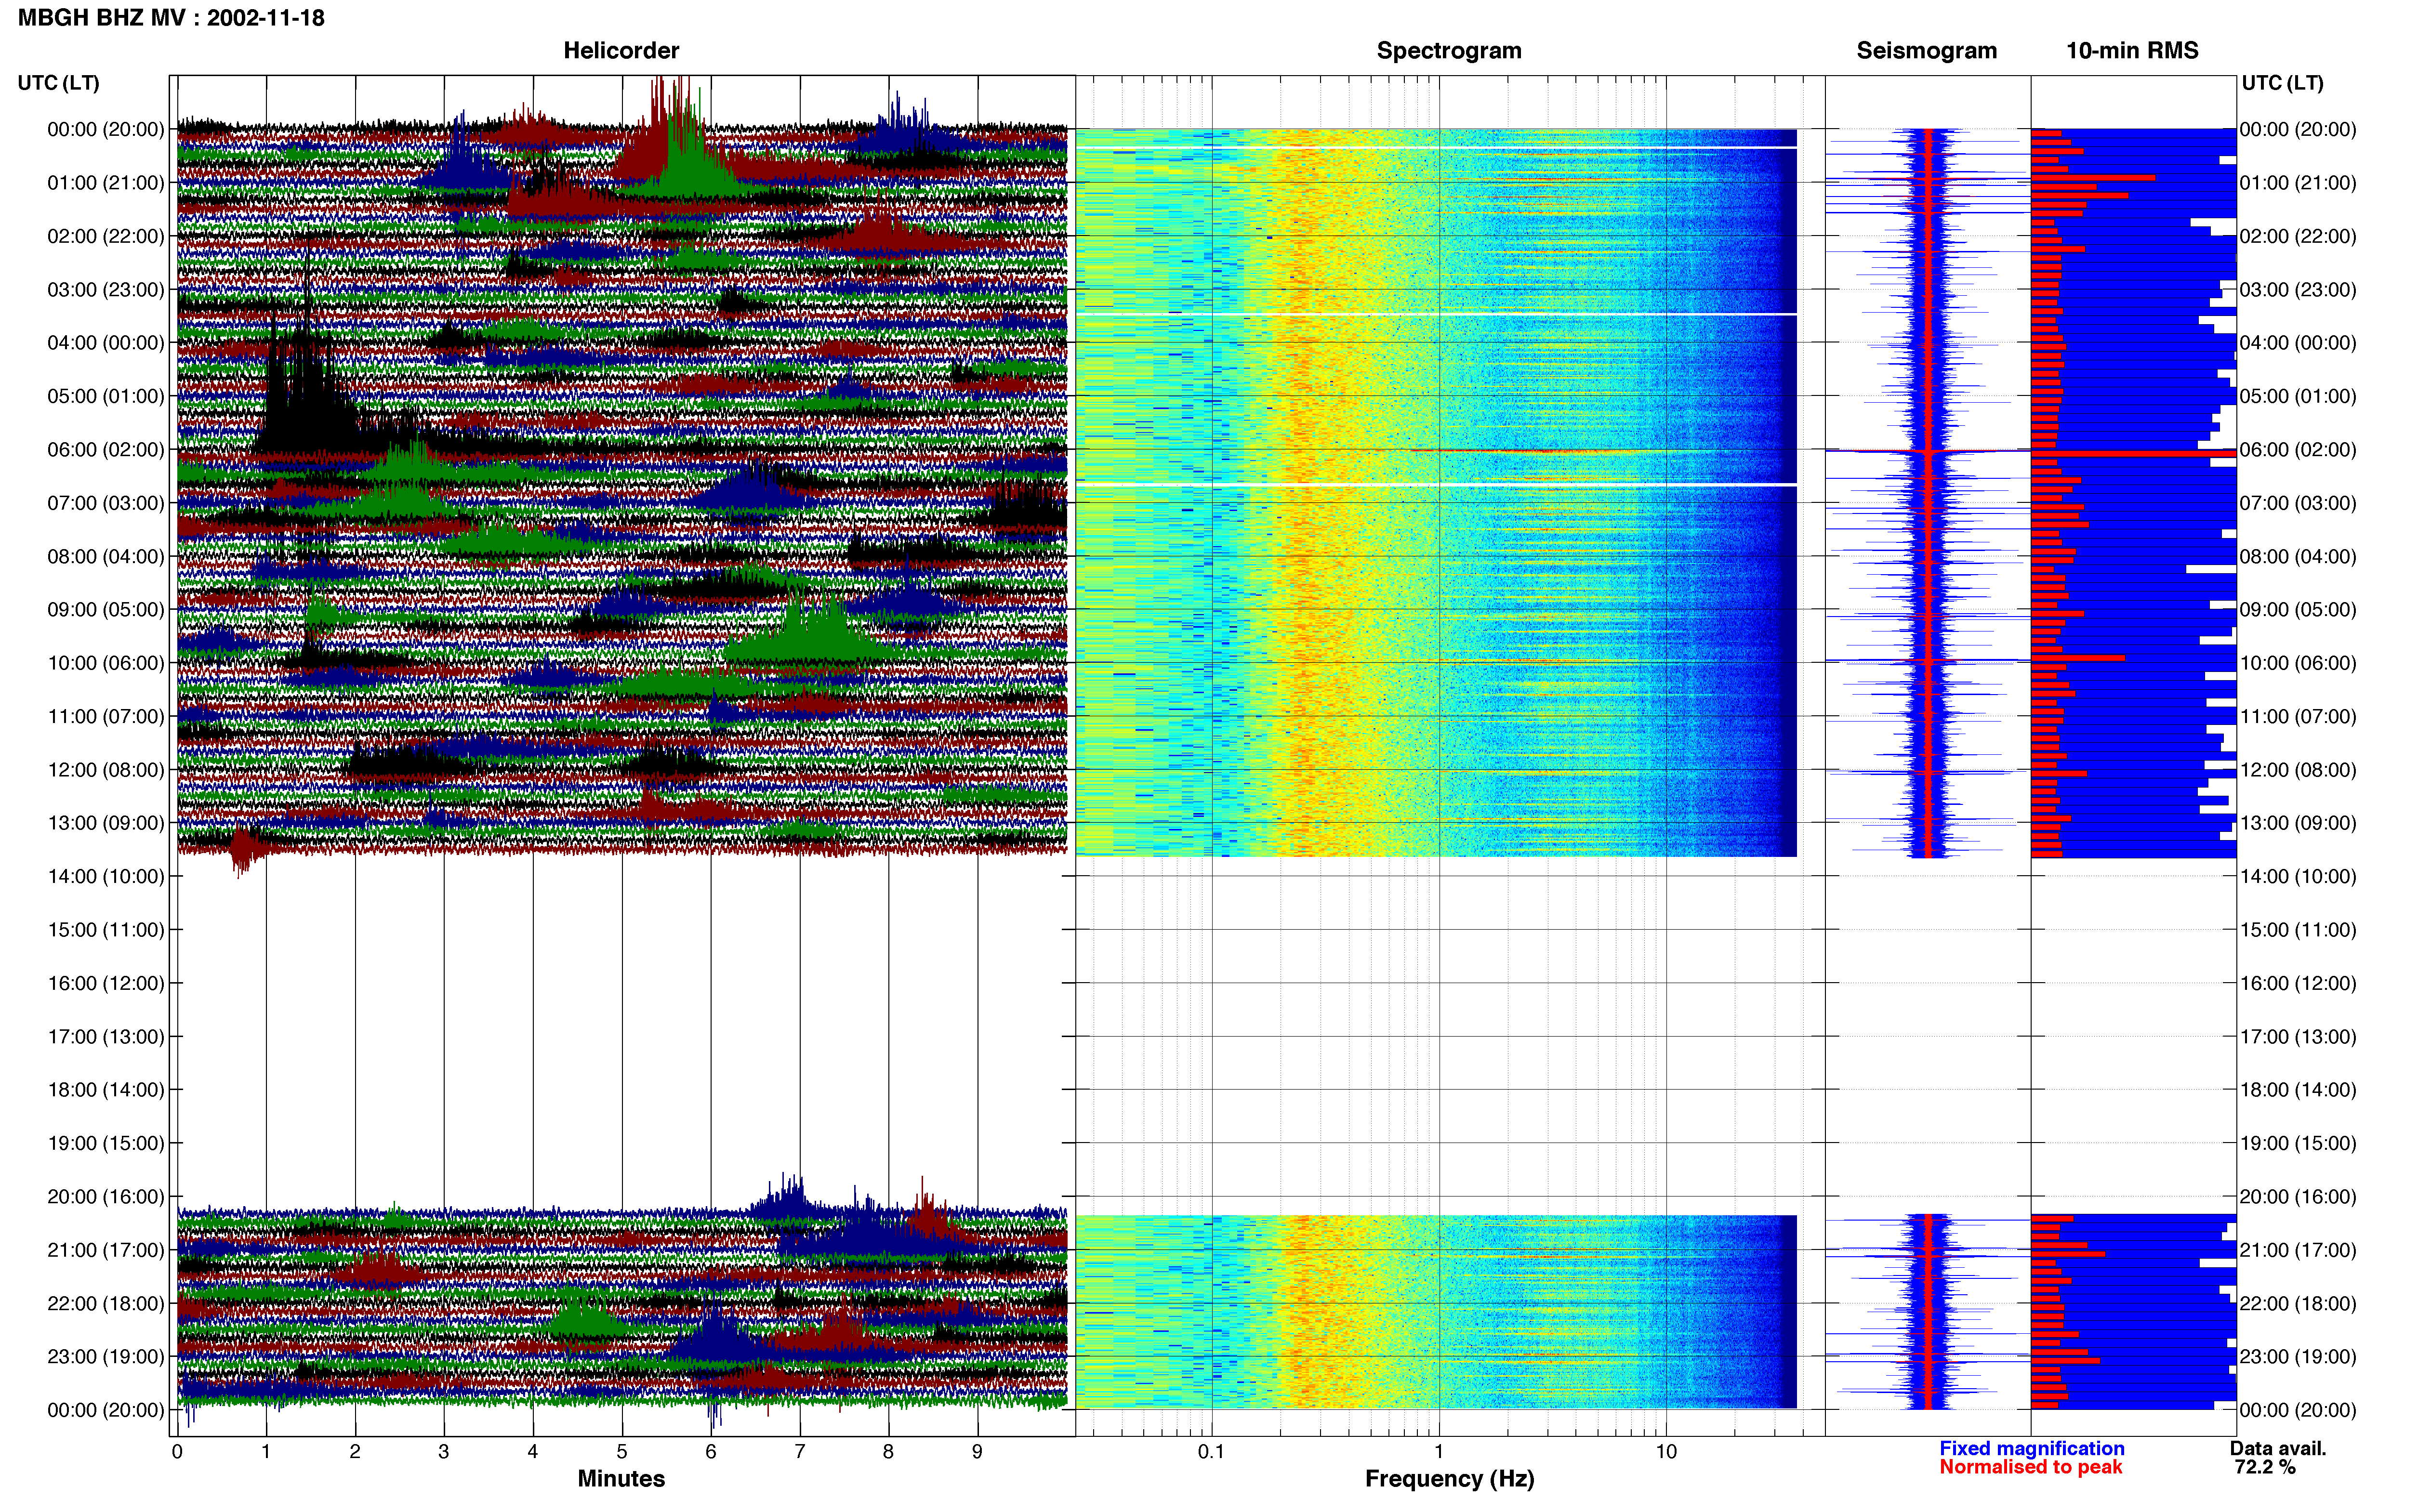Click the "6" tick on the Minutes axis
The height and width of the screenshot is (1512, 2418).
711,1452
